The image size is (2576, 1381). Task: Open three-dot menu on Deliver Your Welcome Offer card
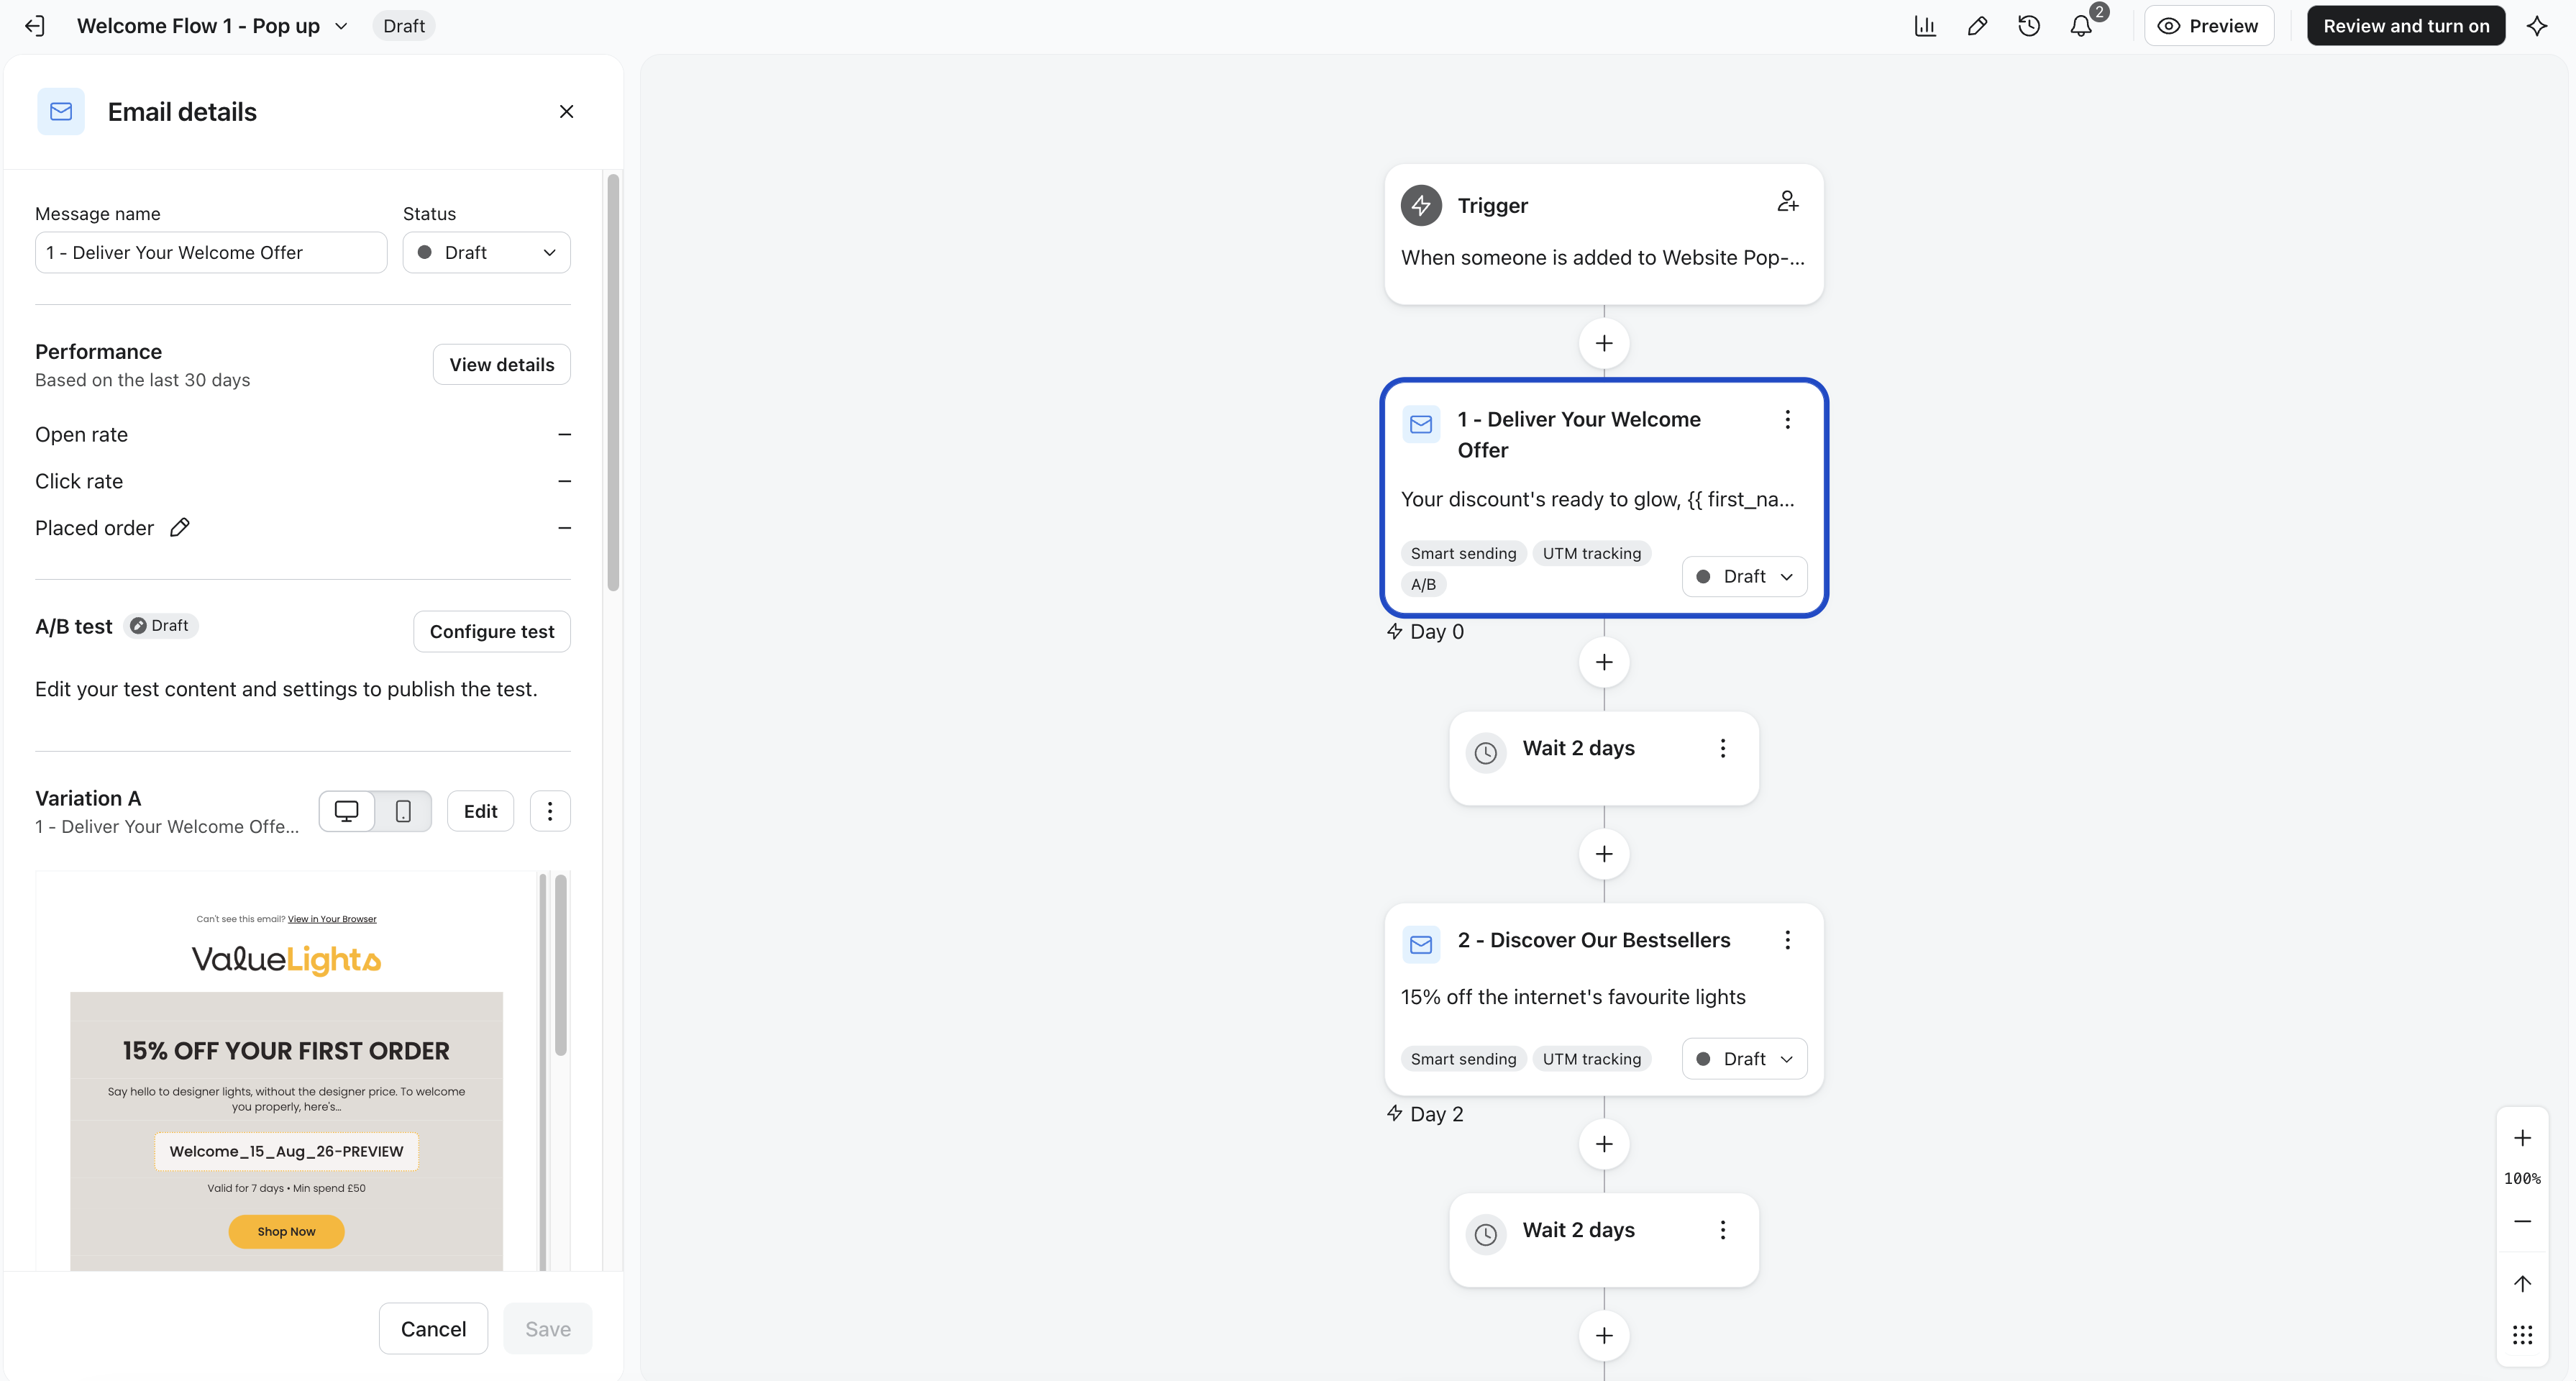pos(1788,420)
